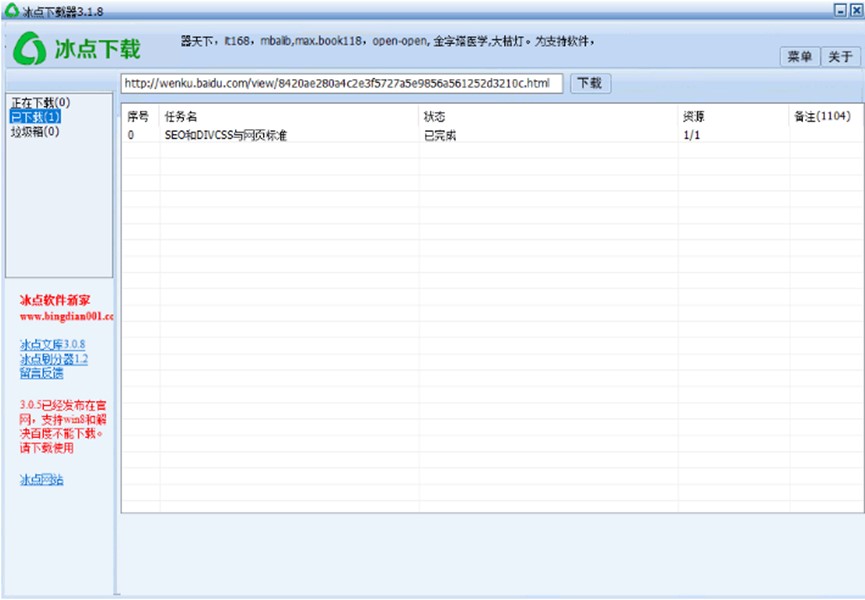This screenshot has height=600, width=865.
Task: Close the 冰点下载器 window
Action: click(857, 10)
